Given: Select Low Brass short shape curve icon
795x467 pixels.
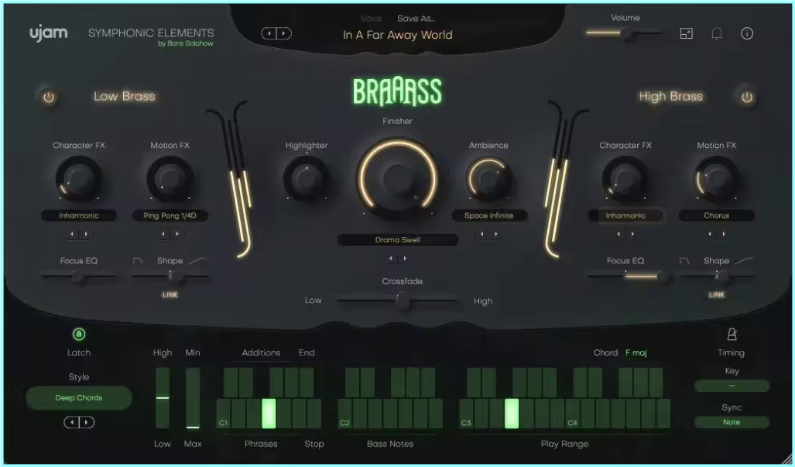Looking at the screenshot, I should coord(138,261).
